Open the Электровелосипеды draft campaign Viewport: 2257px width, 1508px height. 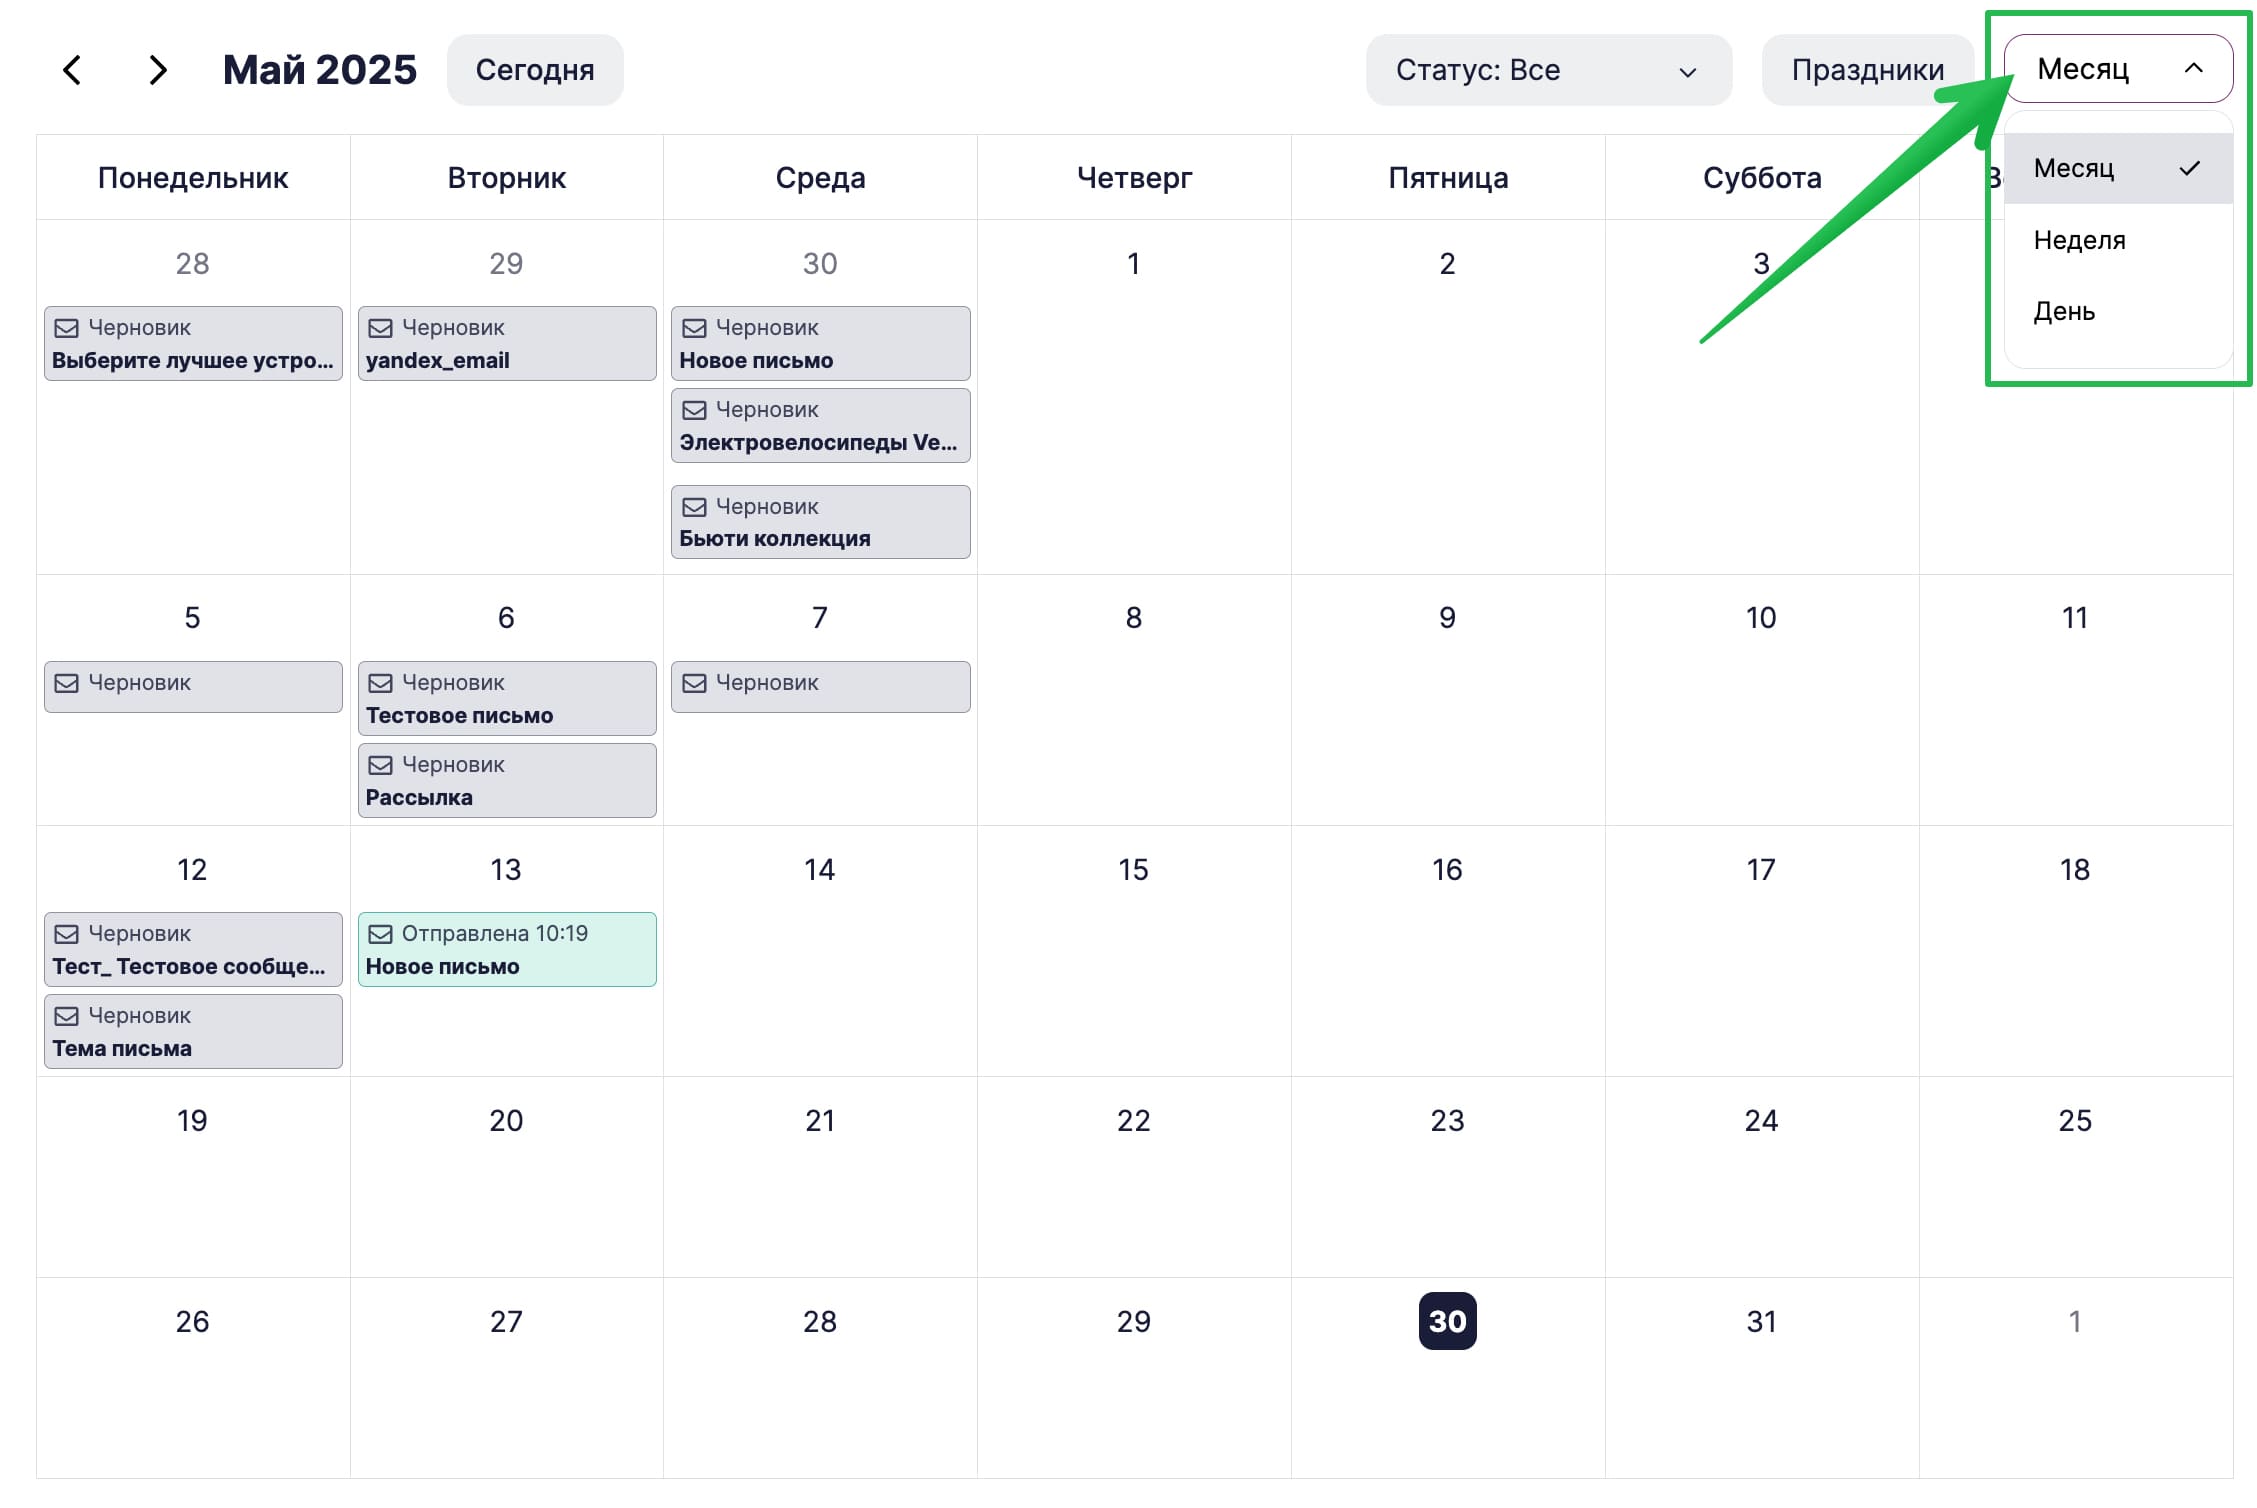point(820,425)
